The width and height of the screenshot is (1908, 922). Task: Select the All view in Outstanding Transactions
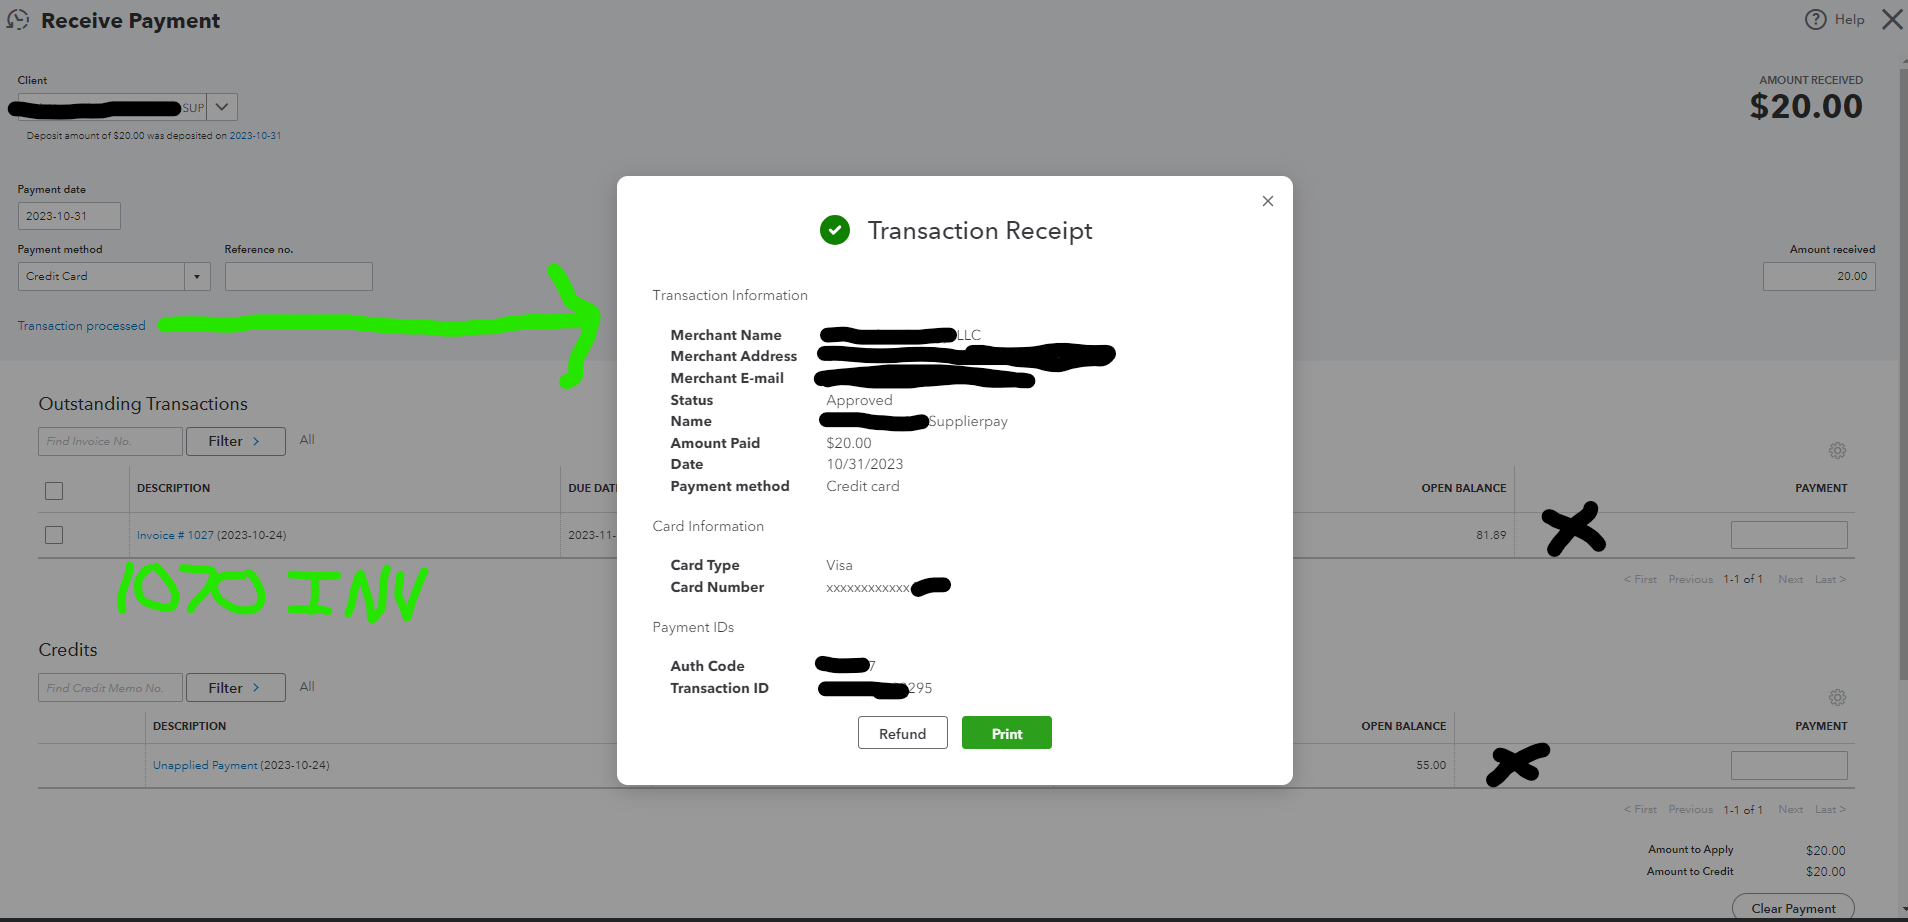[307, 439]
